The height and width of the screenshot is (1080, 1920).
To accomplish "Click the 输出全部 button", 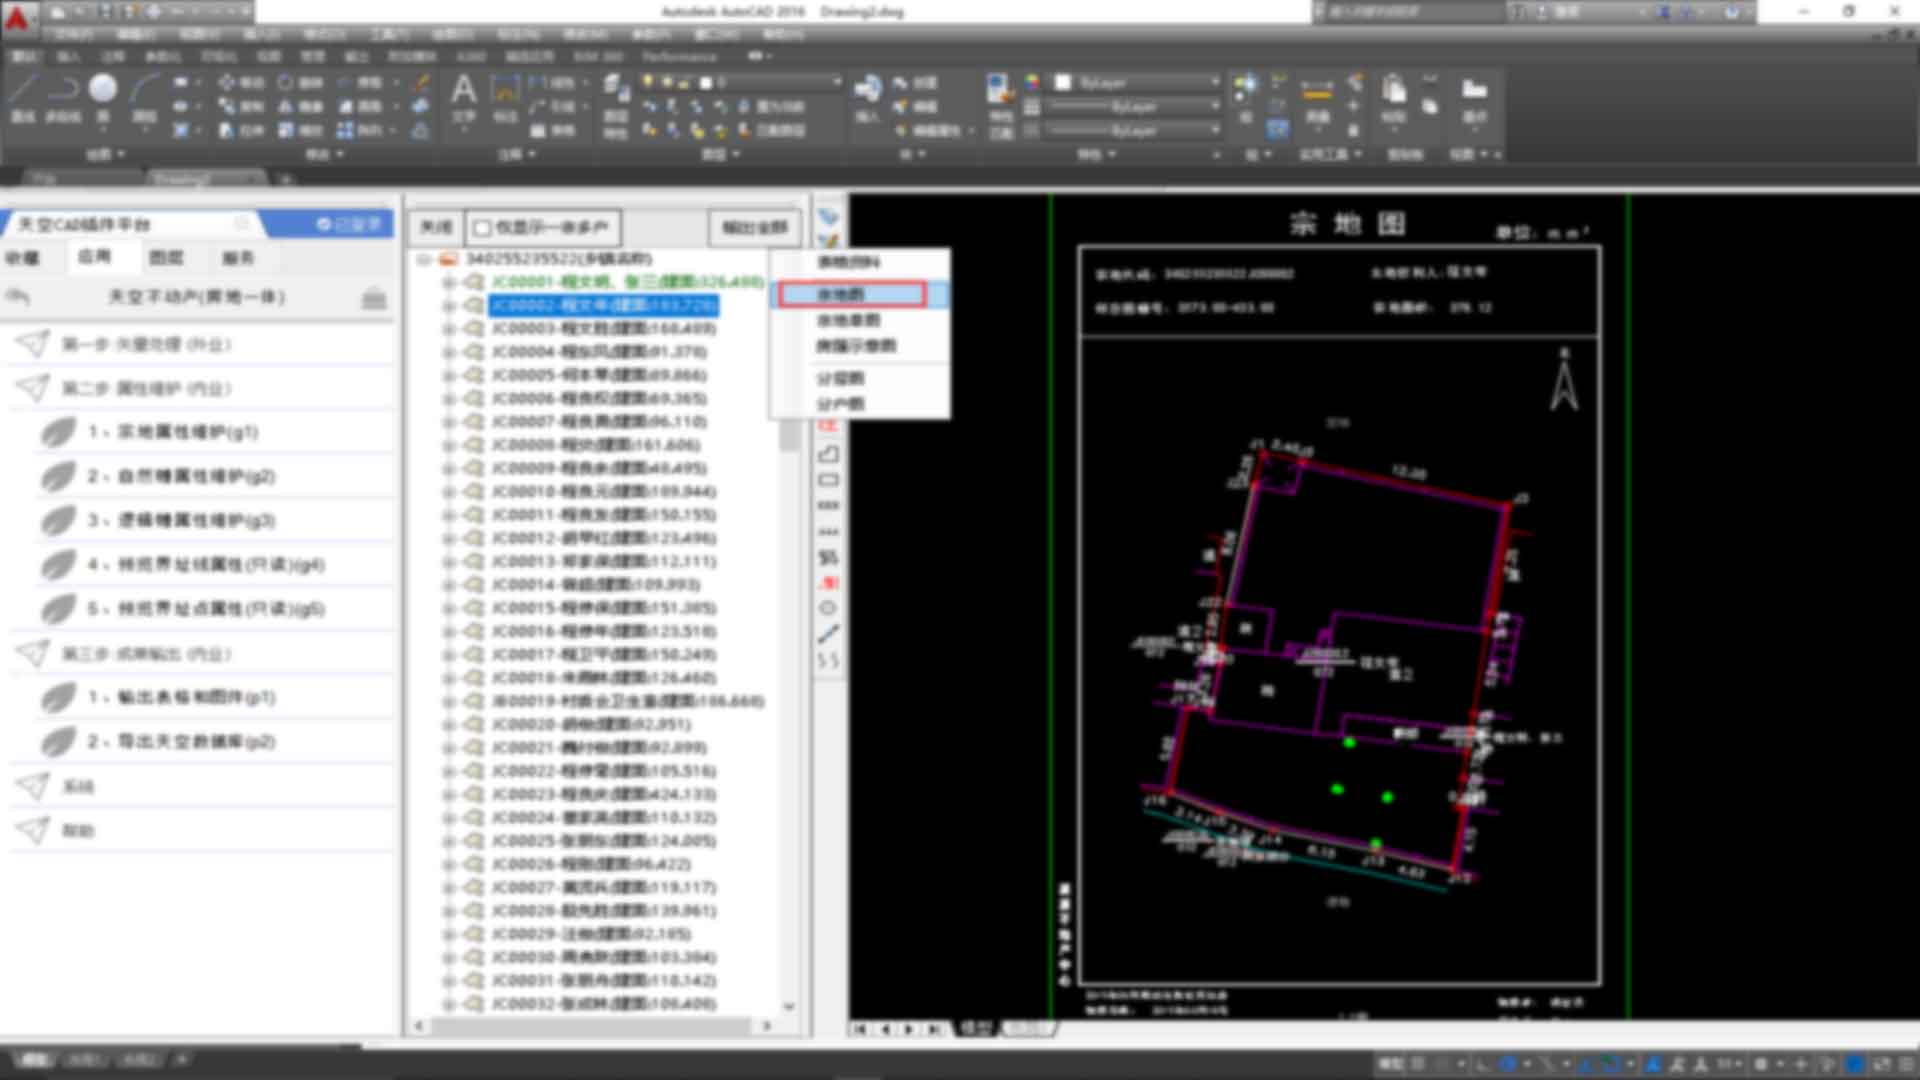I will [755, 228].
